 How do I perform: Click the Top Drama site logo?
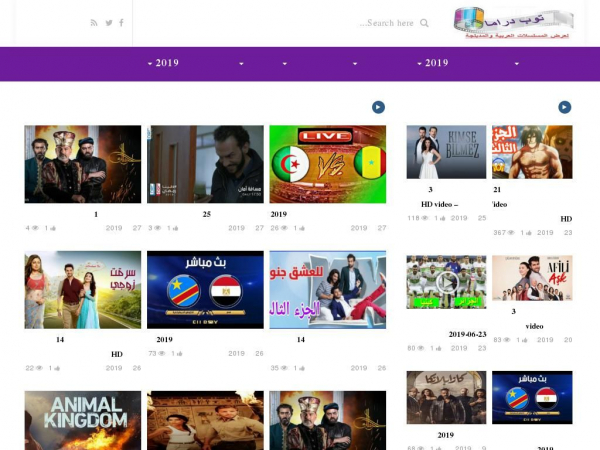pos(514,23)
